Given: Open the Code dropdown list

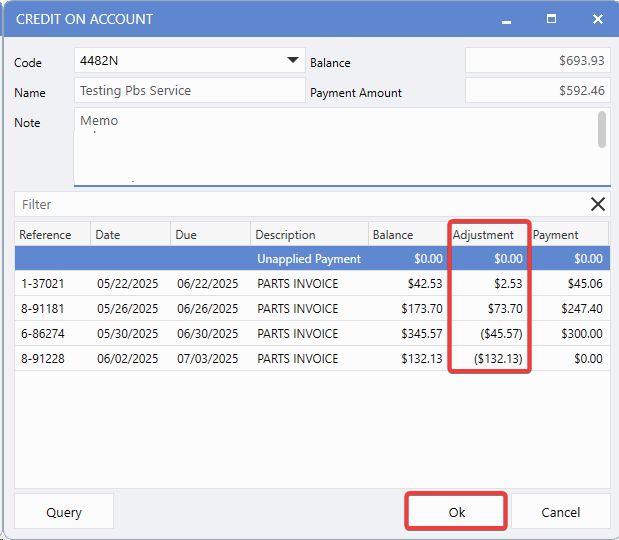Looking at the screenshot, I should click(x=293, y=61).
